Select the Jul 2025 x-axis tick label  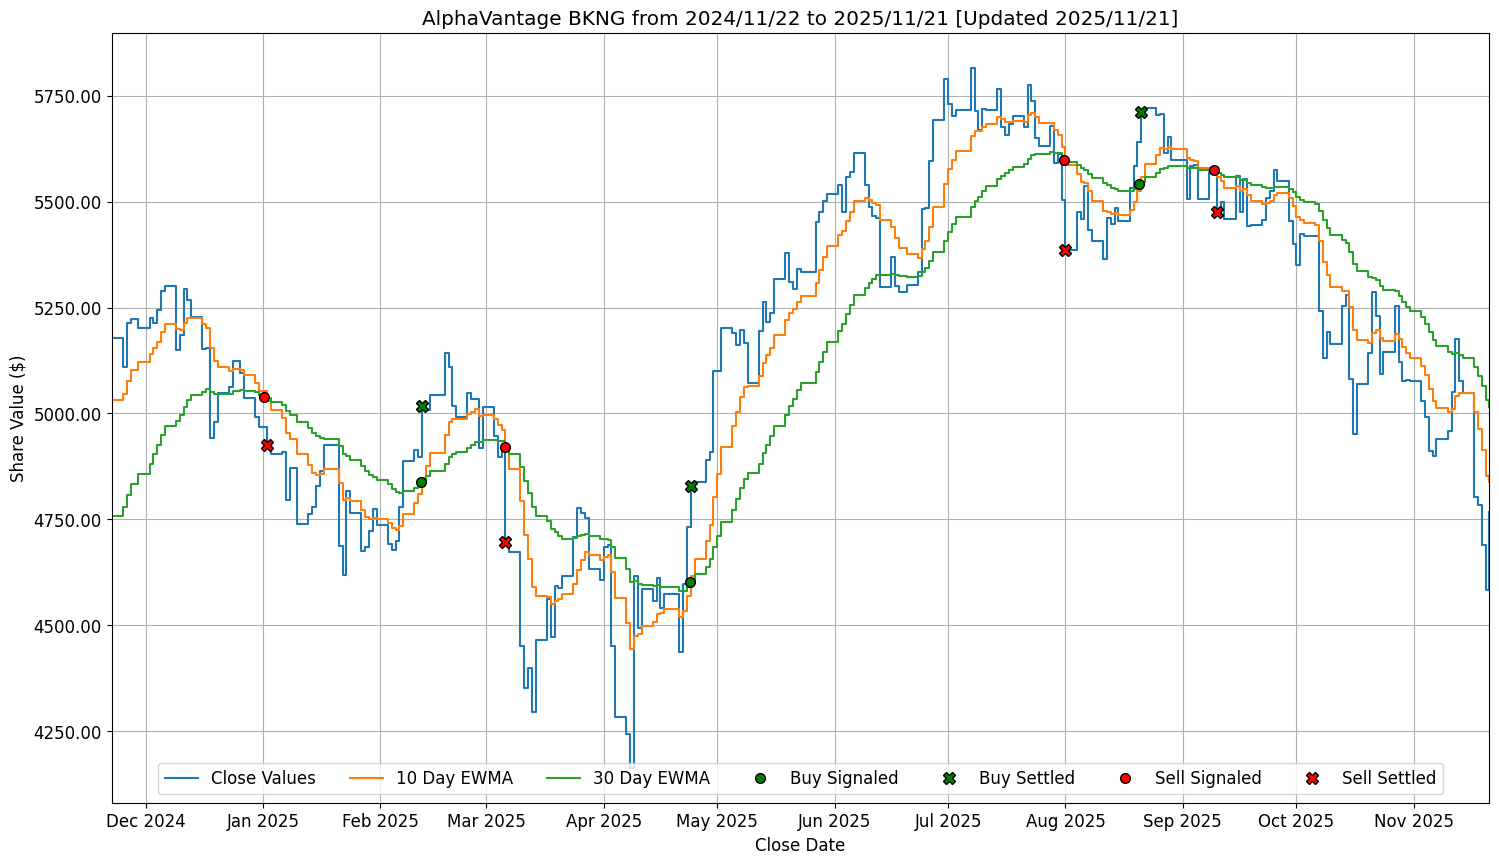click(x=948, y=821)
